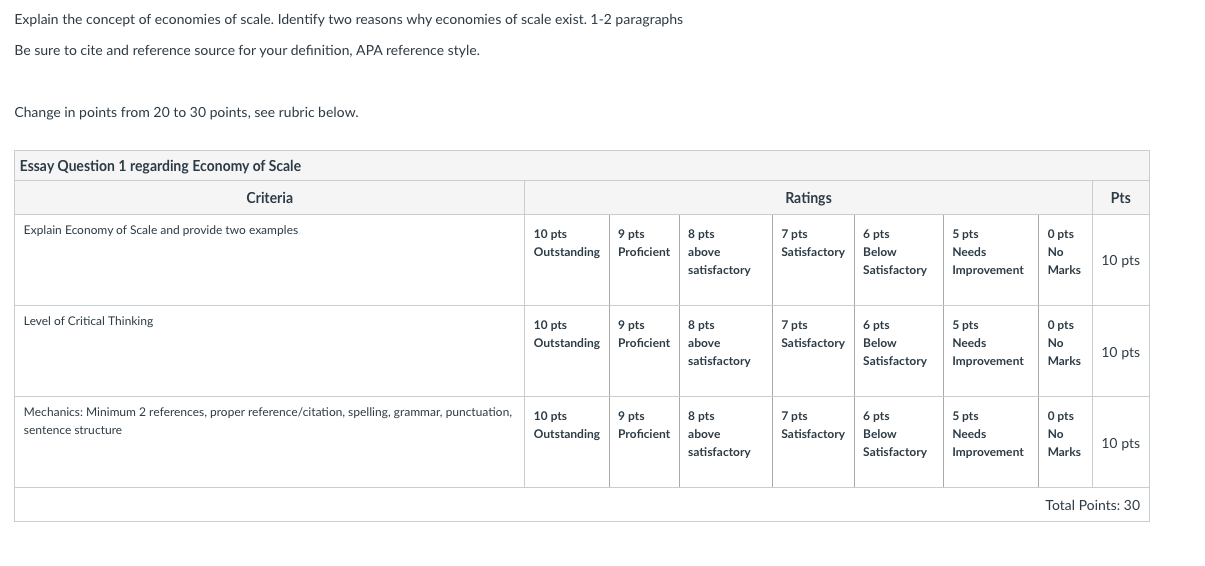This screenshot has height=566, width=1205.
Task: Click the 10 pts score in Critical Thinking row
Action: [x=1120, y=352]
